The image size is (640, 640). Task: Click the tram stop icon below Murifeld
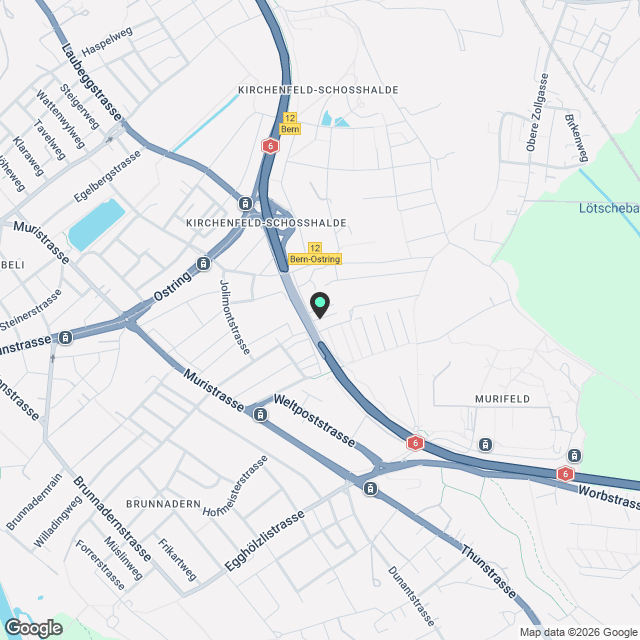(x=485, y=444)
